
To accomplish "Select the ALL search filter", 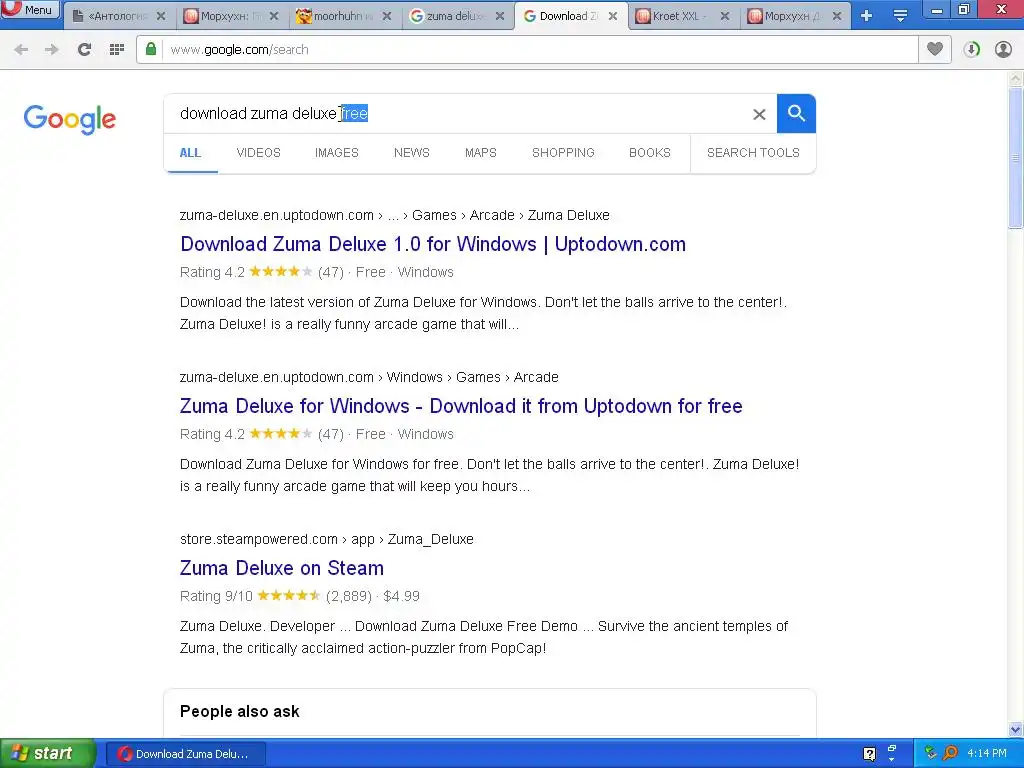I will pos(190,153).
